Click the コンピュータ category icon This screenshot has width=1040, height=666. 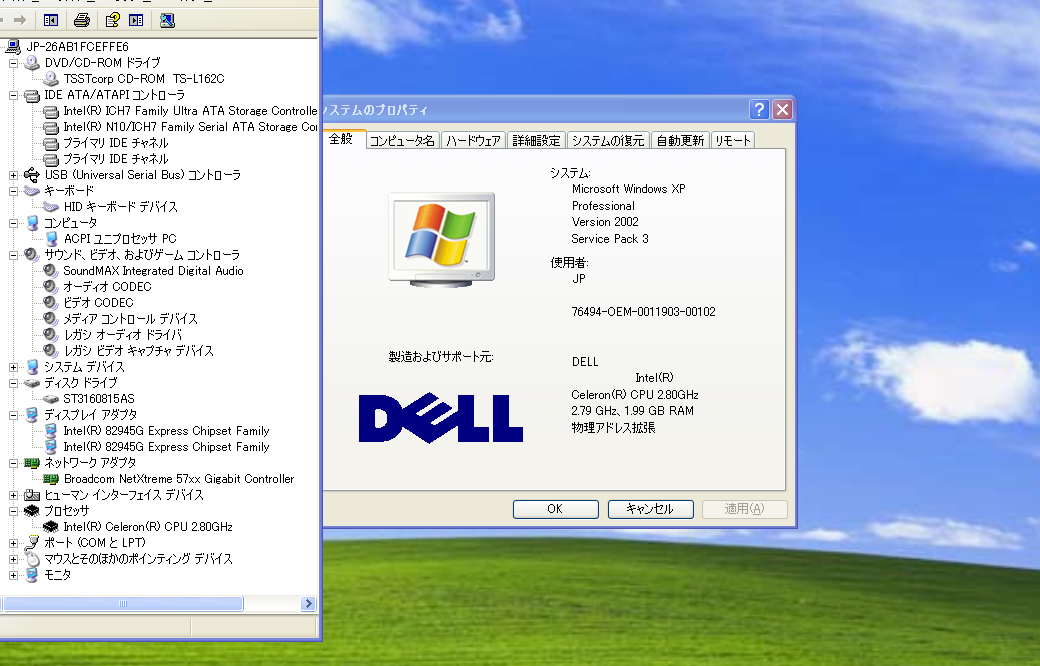click(32, 223)
